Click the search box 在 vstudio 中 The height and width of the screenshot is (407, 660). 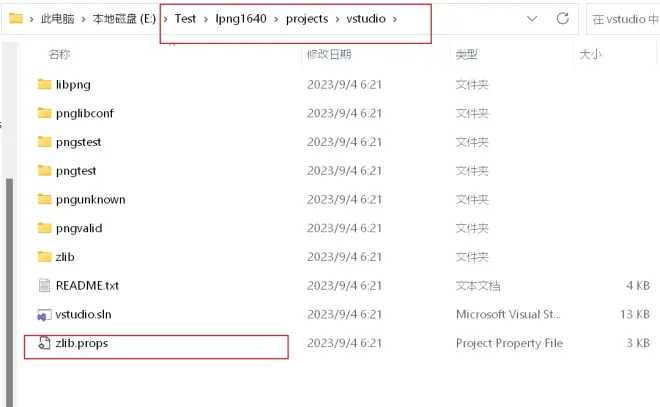pos(624,19)
